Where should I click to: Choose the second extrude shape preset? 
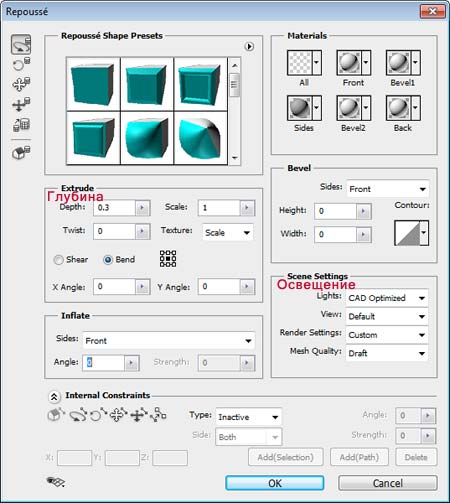147,84
